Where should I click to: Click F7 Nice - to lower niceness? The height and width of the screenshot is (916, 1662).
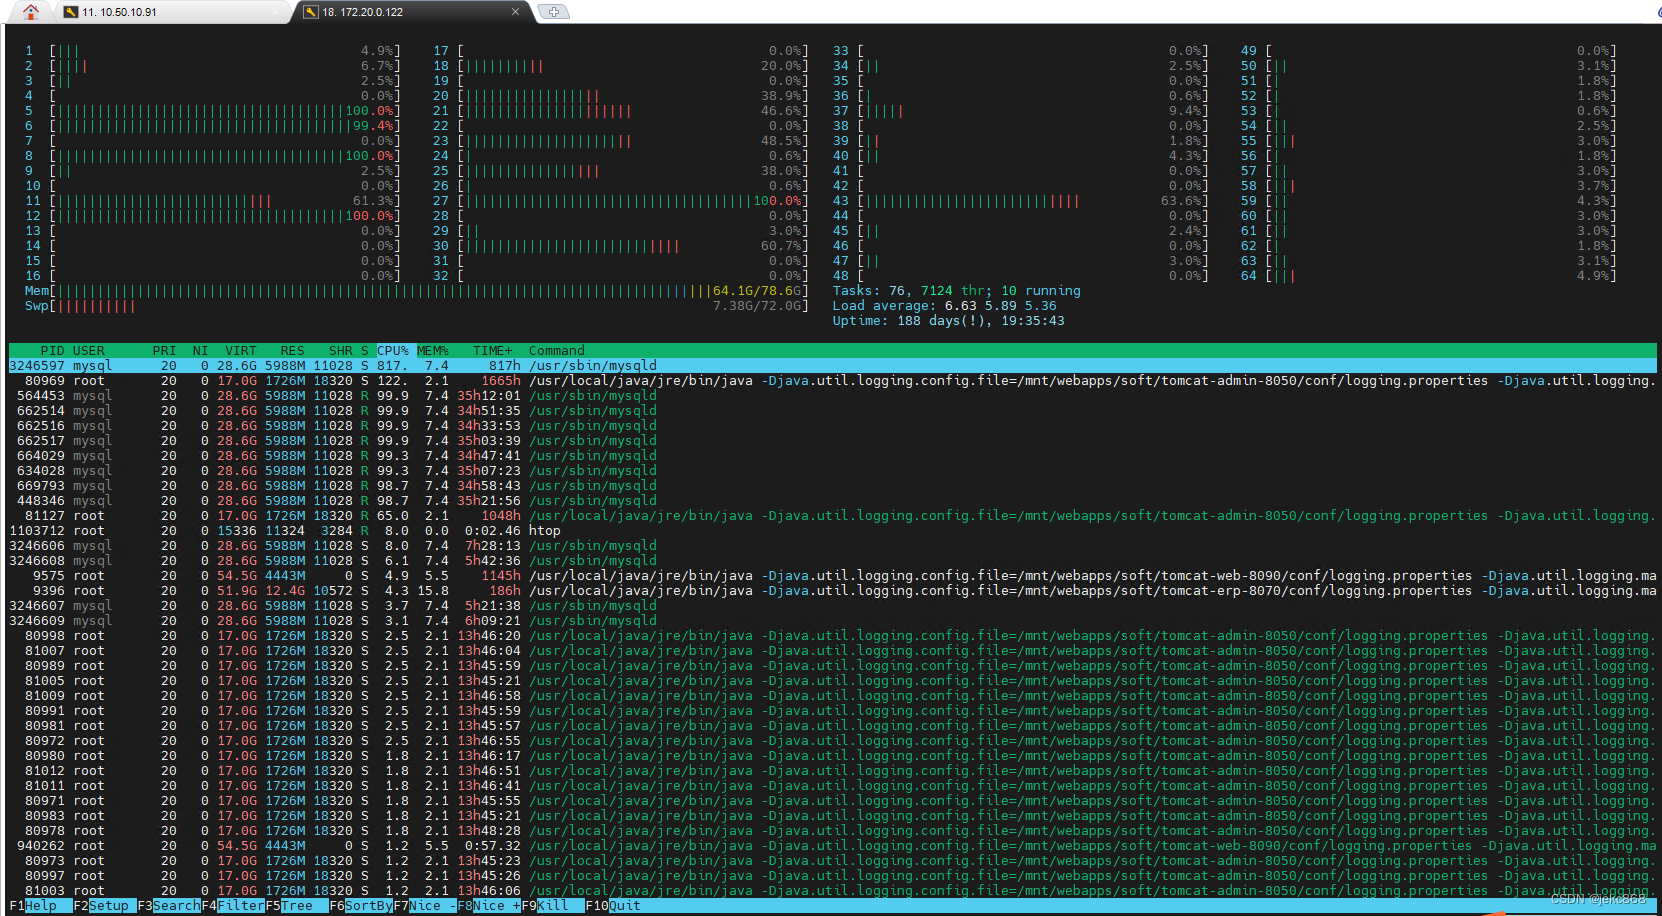(425, 906)
